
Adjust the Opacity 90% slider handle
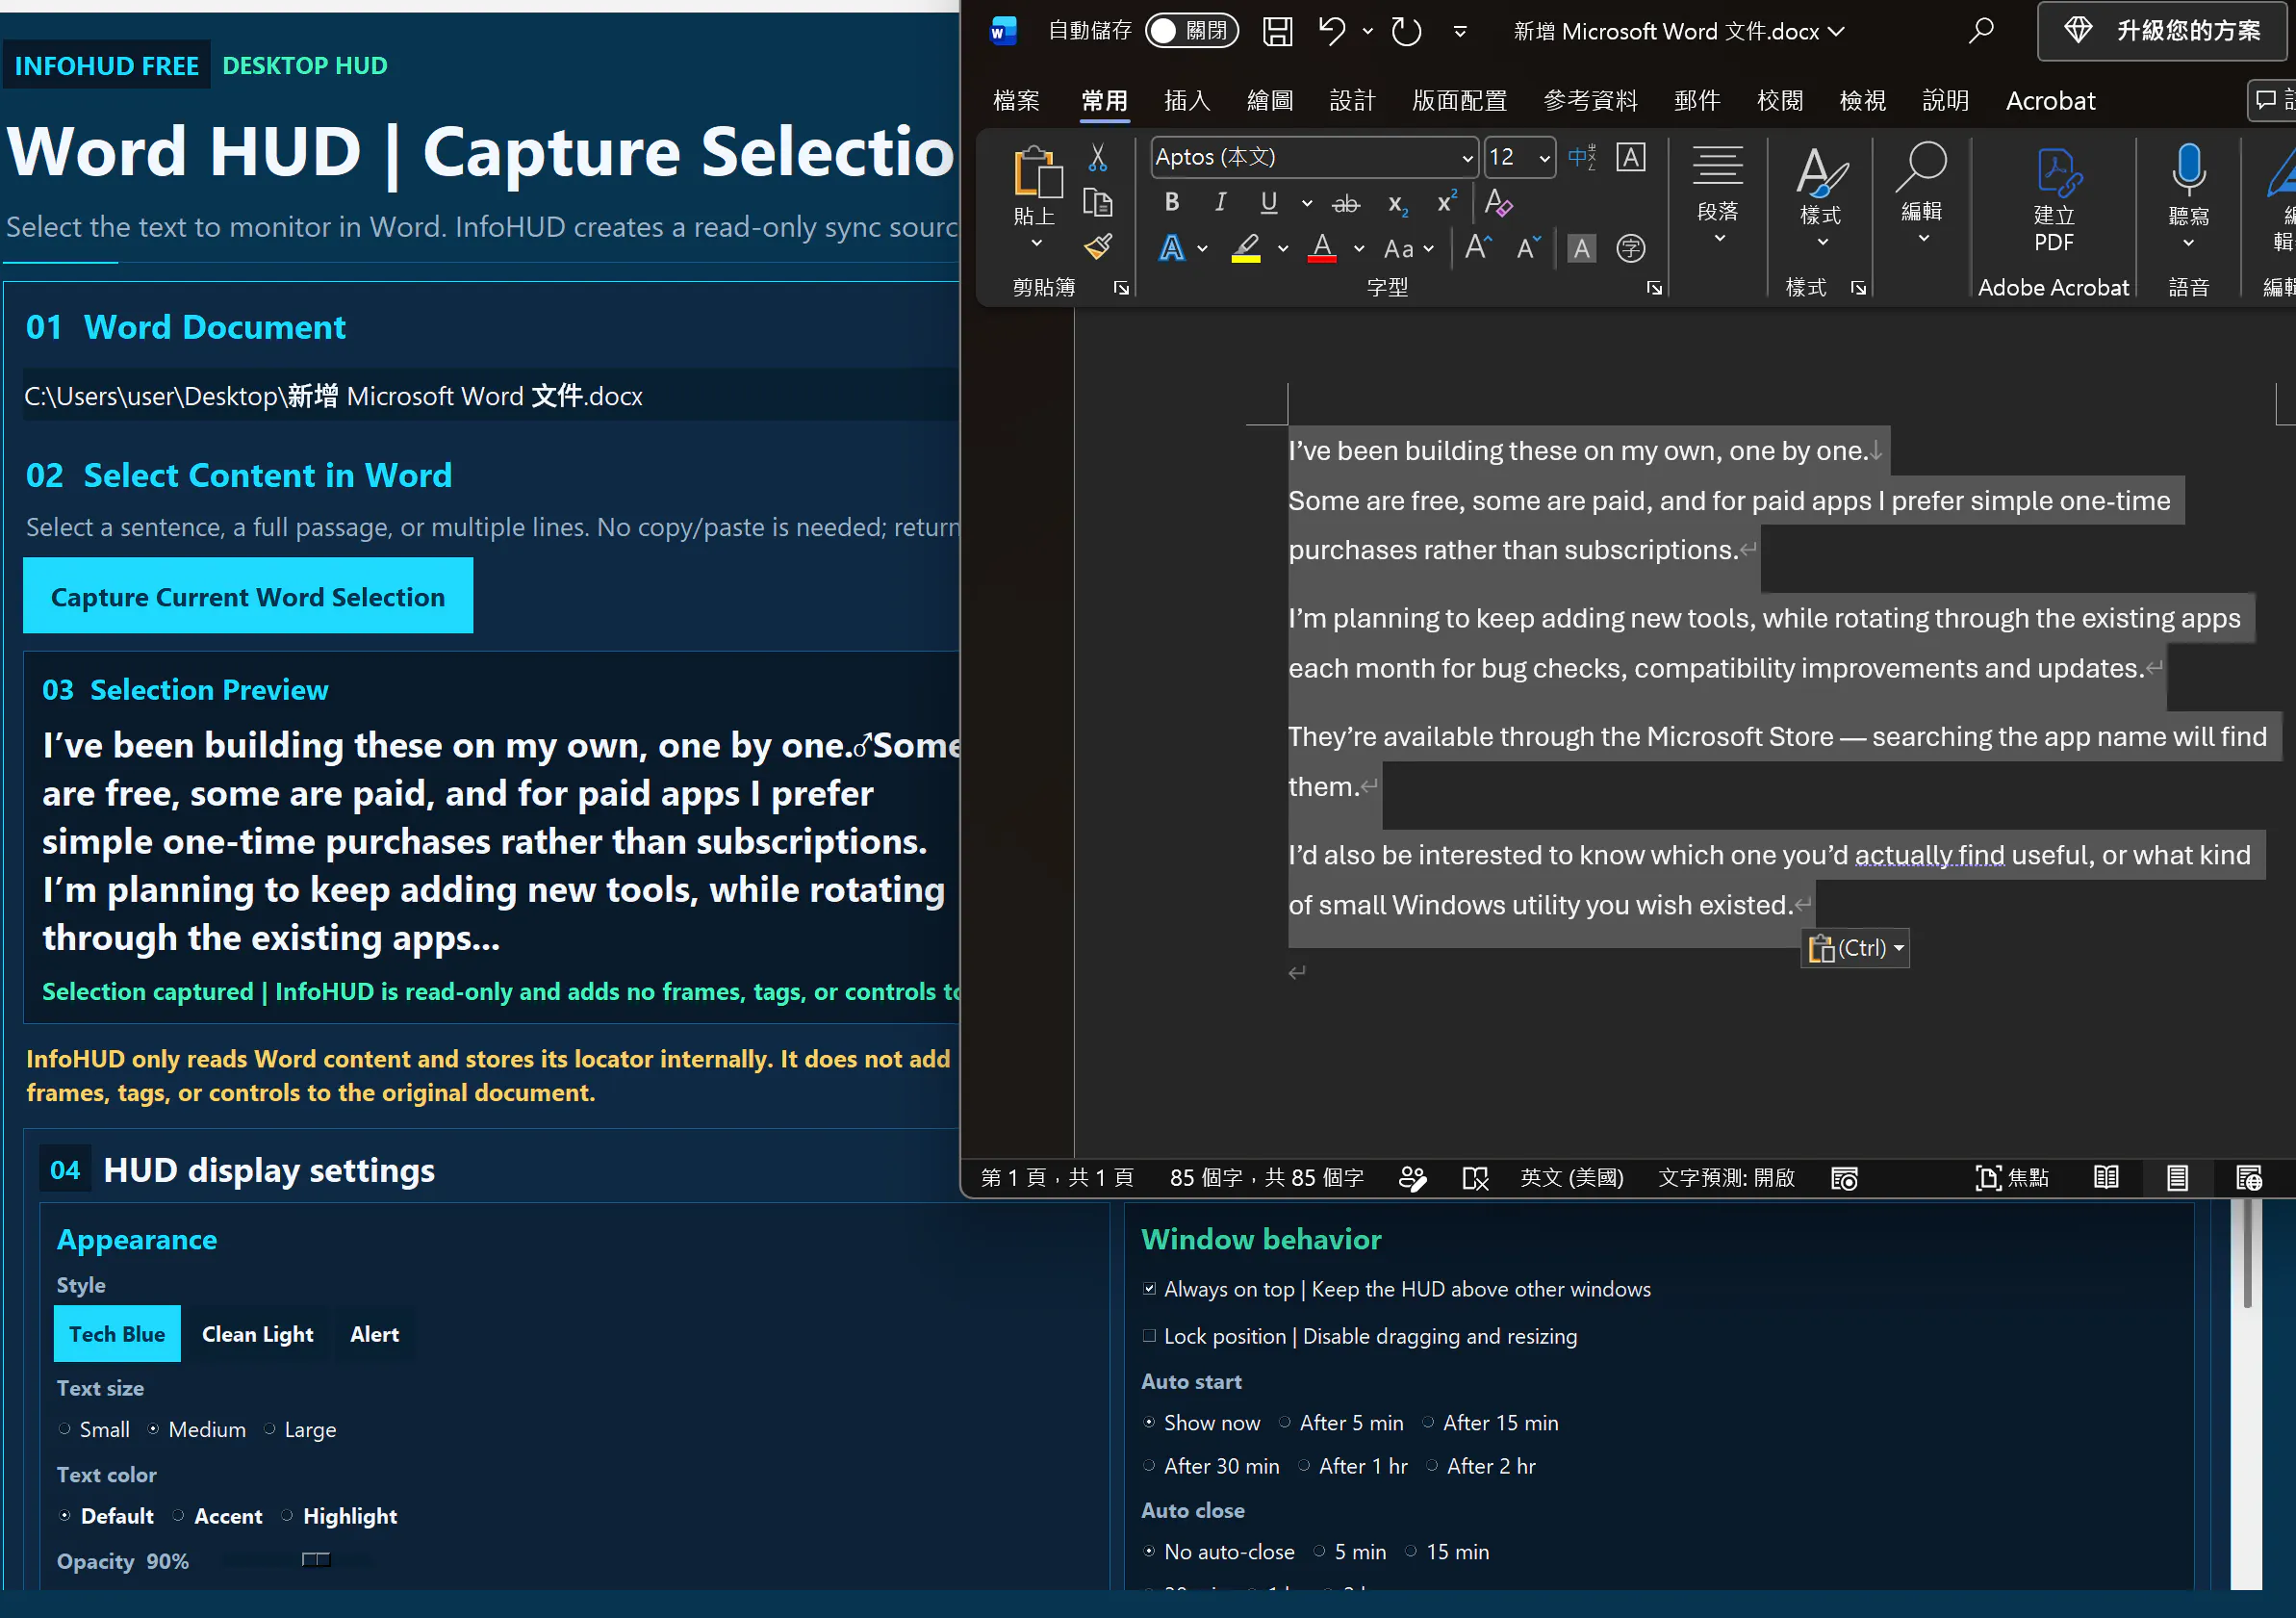pyautogui.click(x=316, y=1560)
